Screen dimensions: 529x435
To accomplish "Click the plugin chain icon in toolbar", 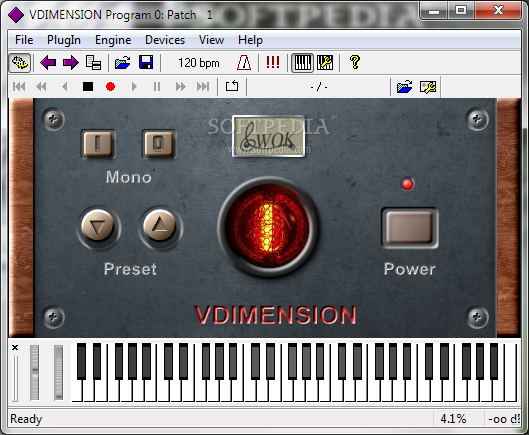I will [20, 63].
